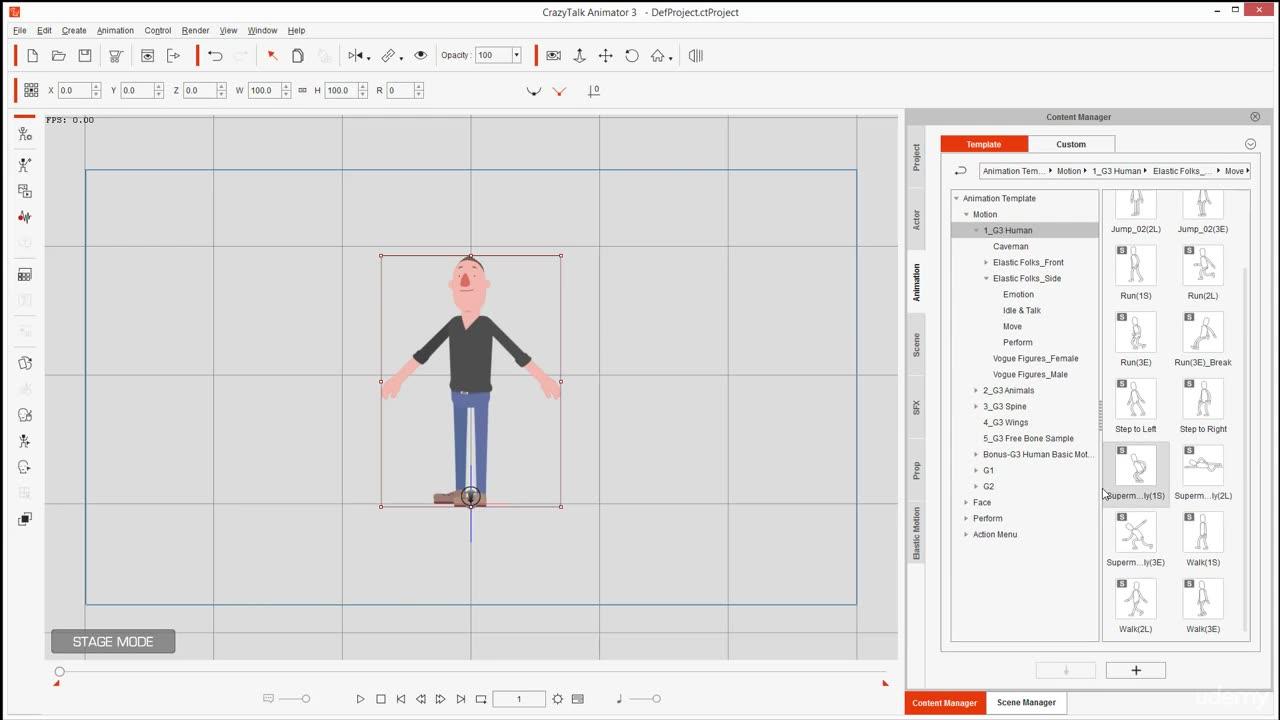Toggle object visibility with the eye icon
Screen dimensions: 1280x720
[x=420, y=56]
